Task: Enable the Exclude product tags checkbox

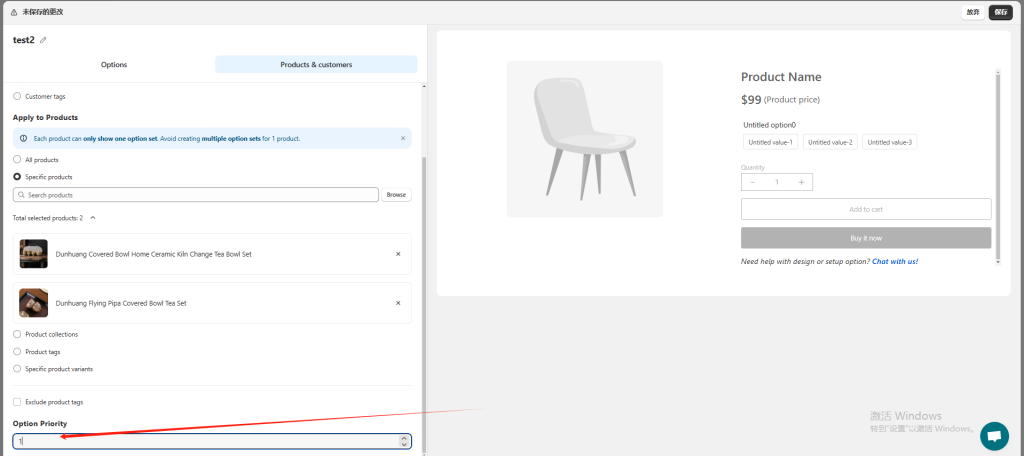Action: point(17,402)
